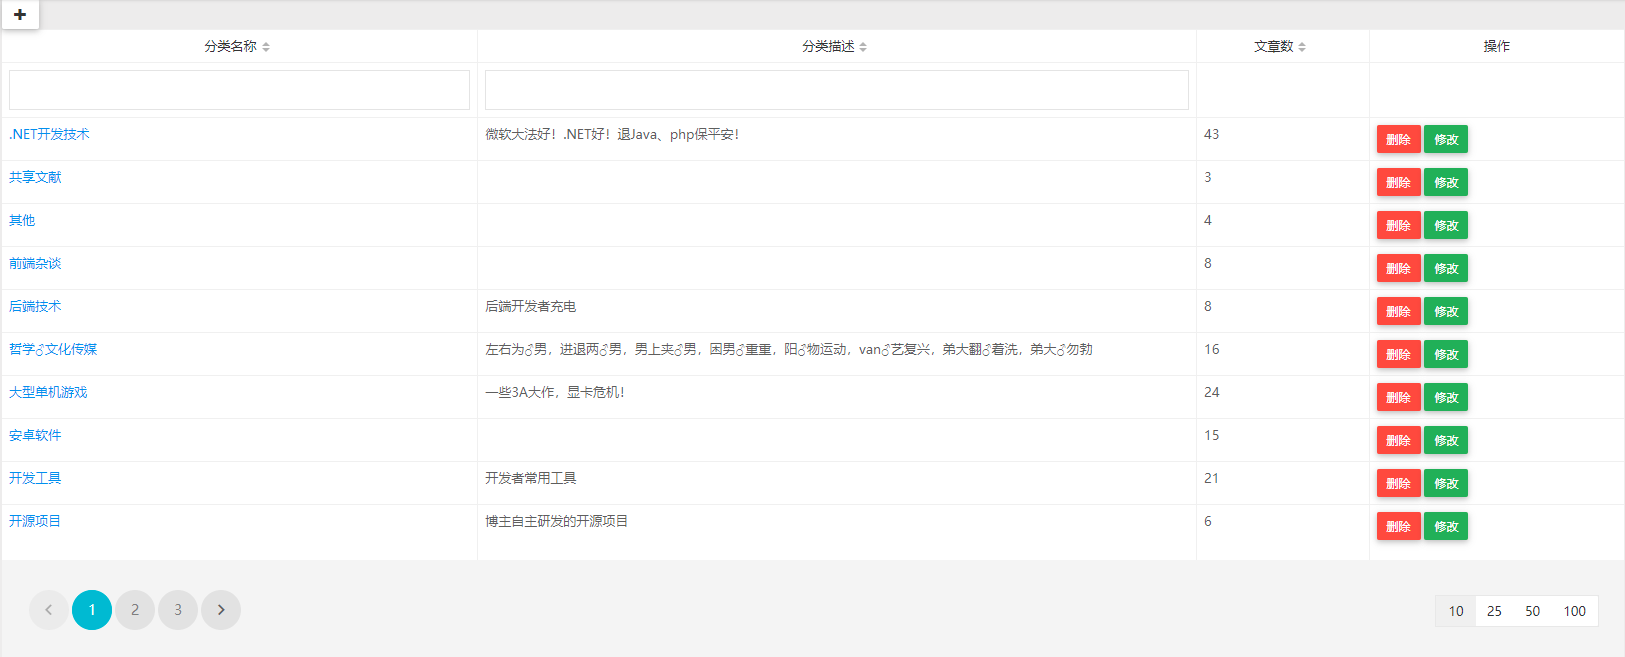Open the 大型单机游戏 category link
The height and width of the screenshot is (657, 1625).
(48, 392)
